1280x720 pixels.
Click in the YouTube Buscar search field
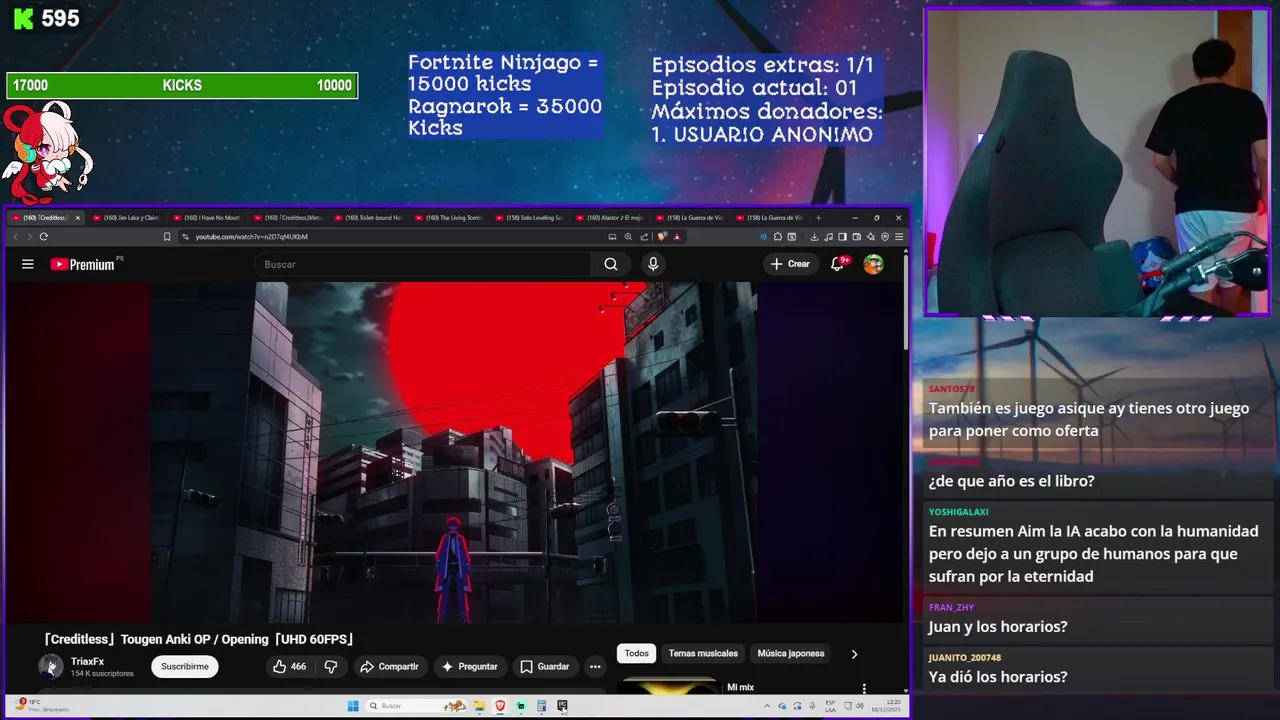coord(422,264)
